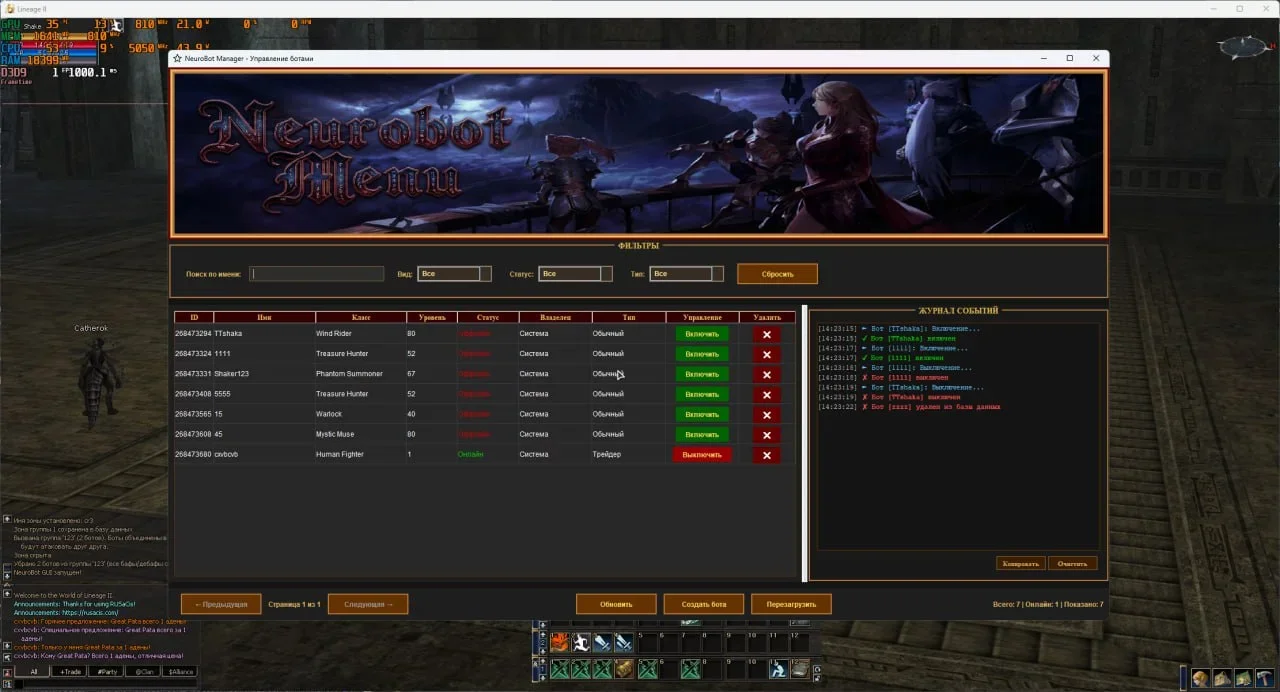Open the Тип filter dropdown
Image resolution: width=1280 pixels, height=692 pixels.
(686, 274)
